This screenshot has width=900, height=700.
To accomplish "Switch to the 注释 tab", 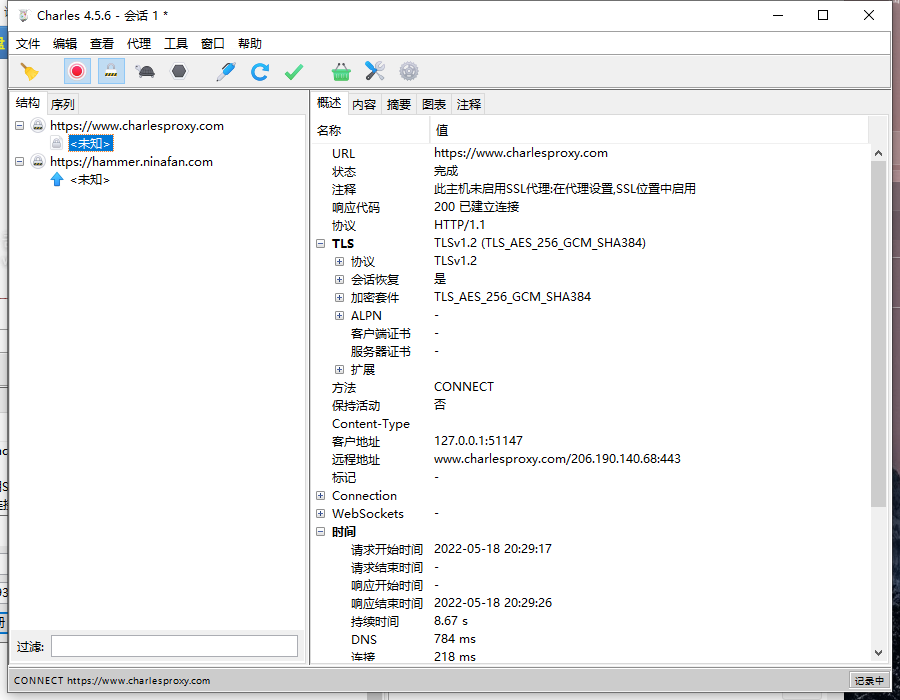I will click(x=469, y=104).
